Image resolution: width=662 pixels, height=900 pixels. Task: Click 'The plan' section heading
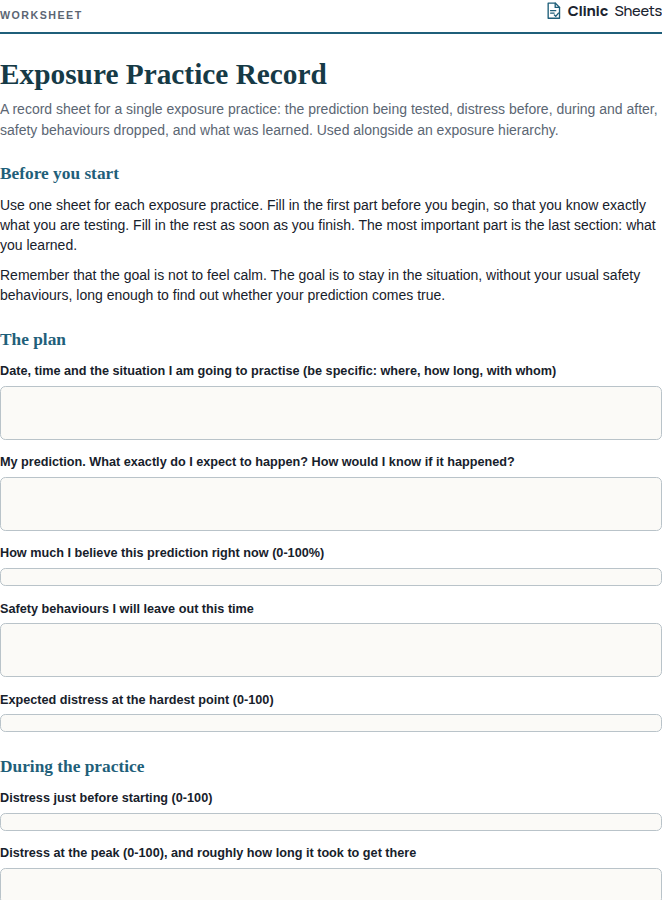33,340
